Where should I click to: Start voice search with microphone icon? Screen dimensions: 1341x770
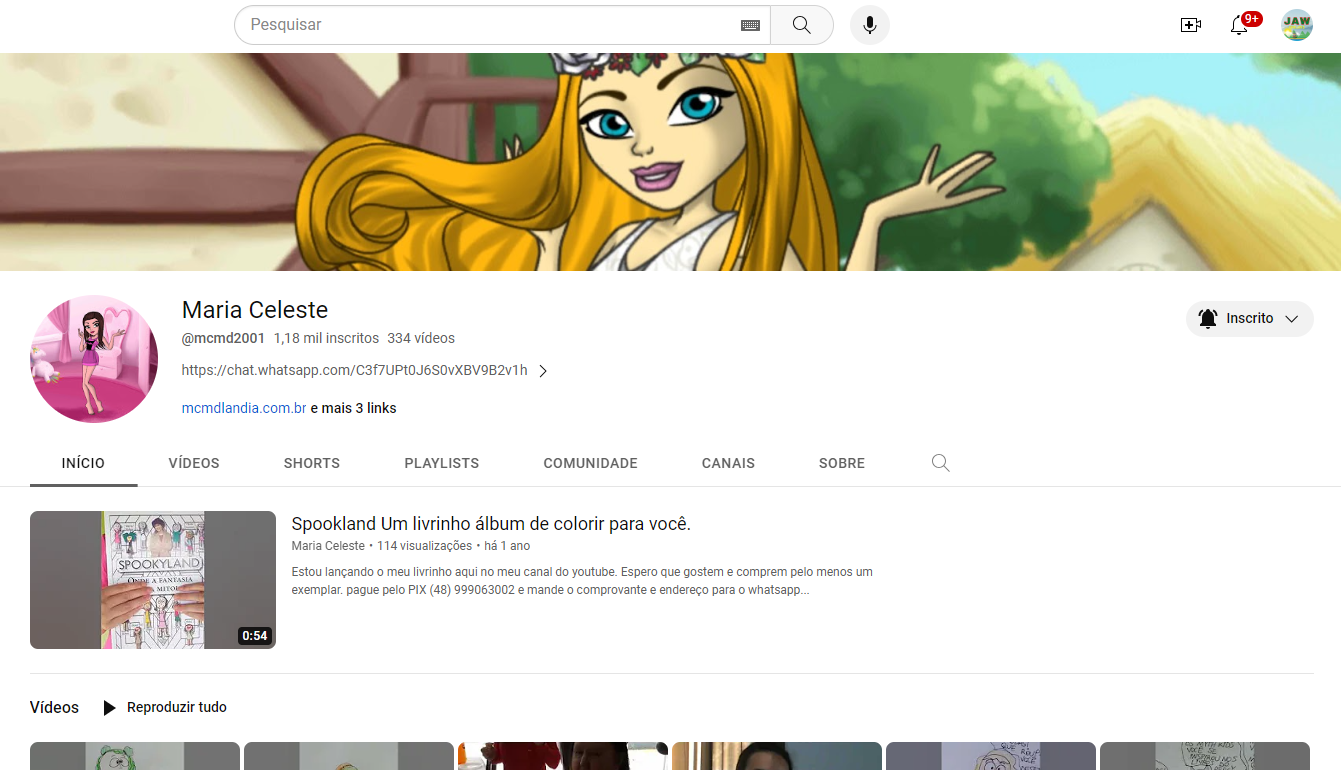pyautogui.click(x=869, y=25)
